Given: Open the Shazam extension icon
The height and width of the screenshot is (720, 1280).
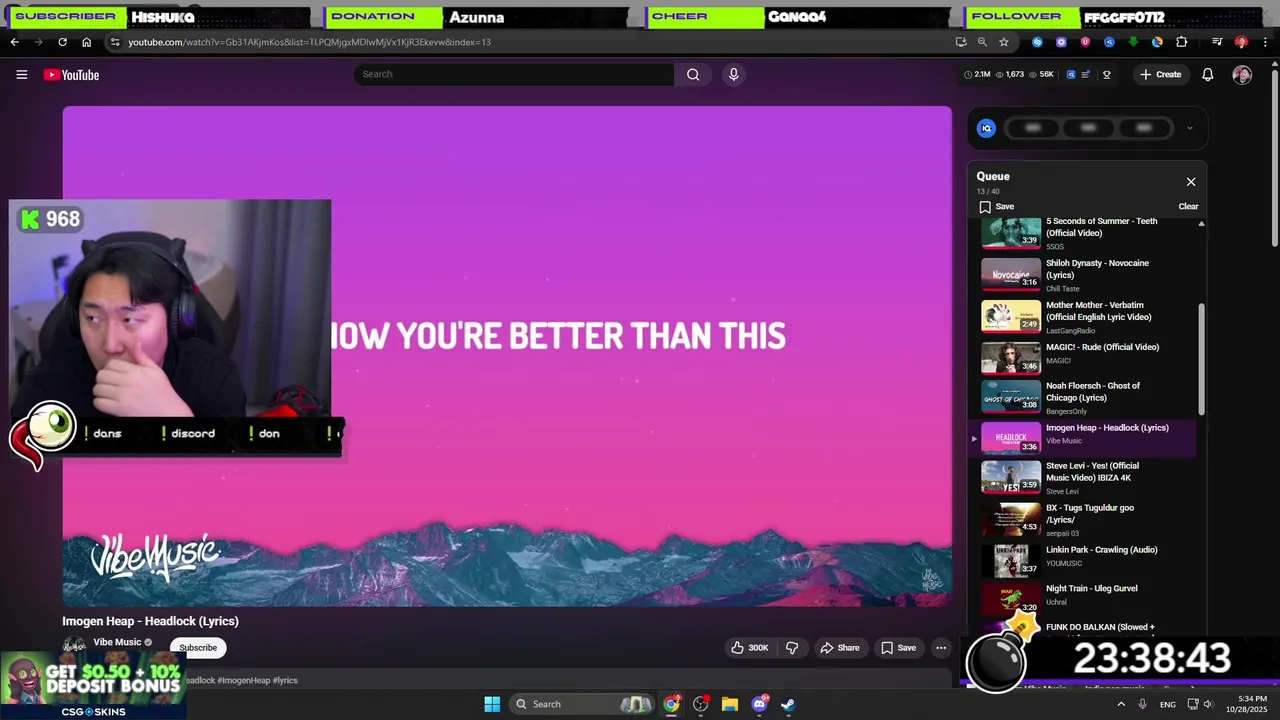Looking at the screenshot, I should 1037,42.
